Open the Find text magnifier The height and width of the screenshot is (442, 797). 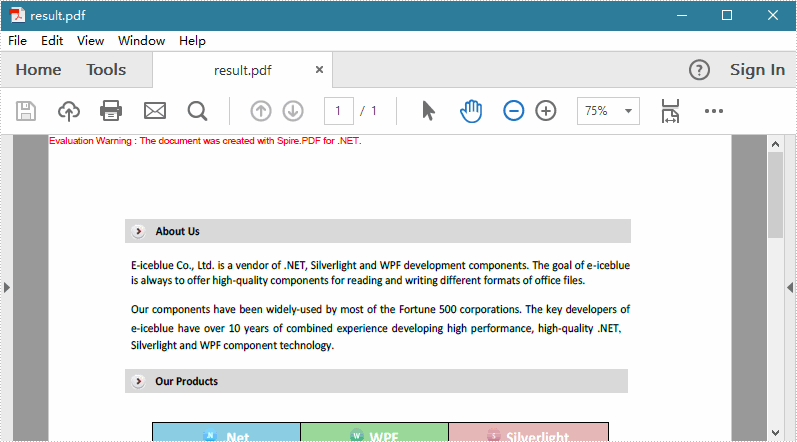click(x=197, y=111)
